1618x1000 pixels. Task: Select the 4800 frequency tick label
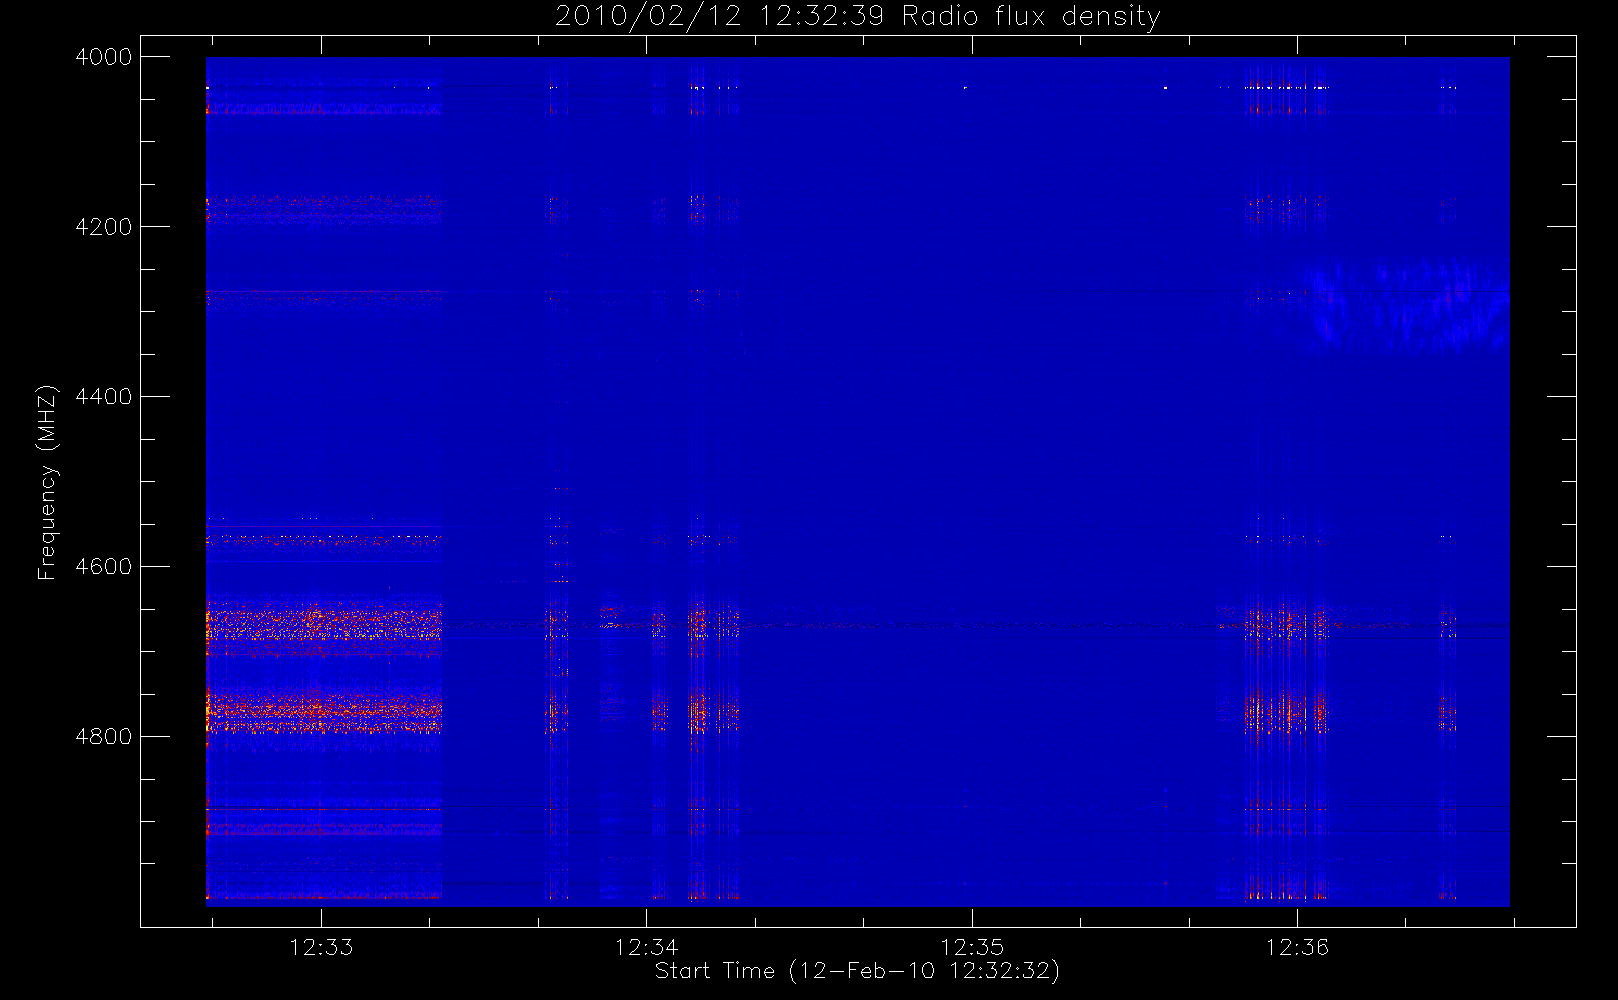point(104,737)
